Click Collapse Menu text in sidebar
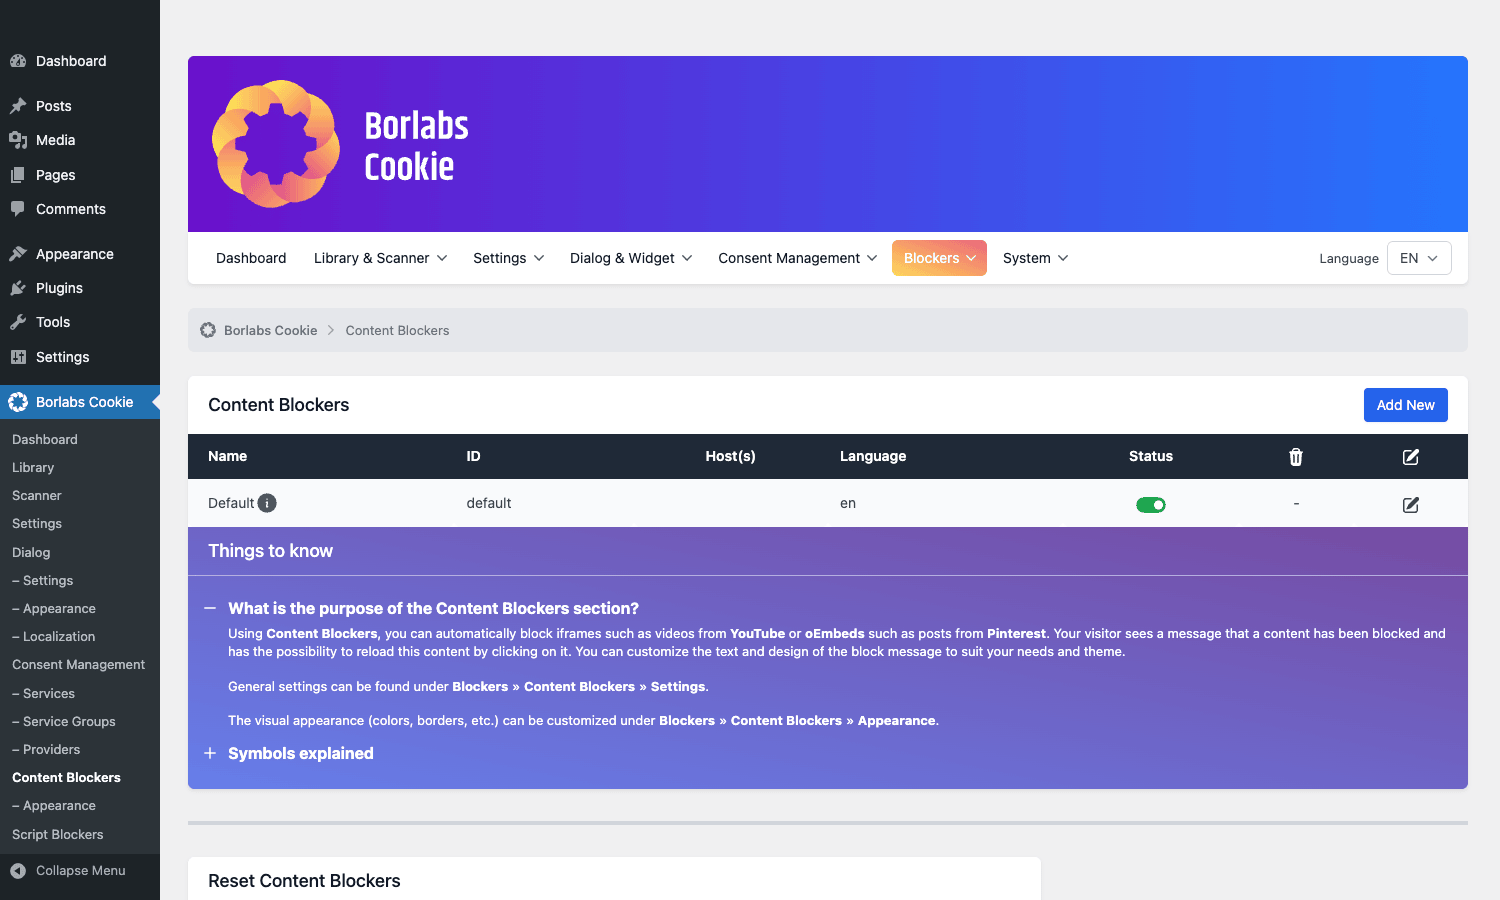The height and width of the screenshot is (900, 1500). point(81,871)
